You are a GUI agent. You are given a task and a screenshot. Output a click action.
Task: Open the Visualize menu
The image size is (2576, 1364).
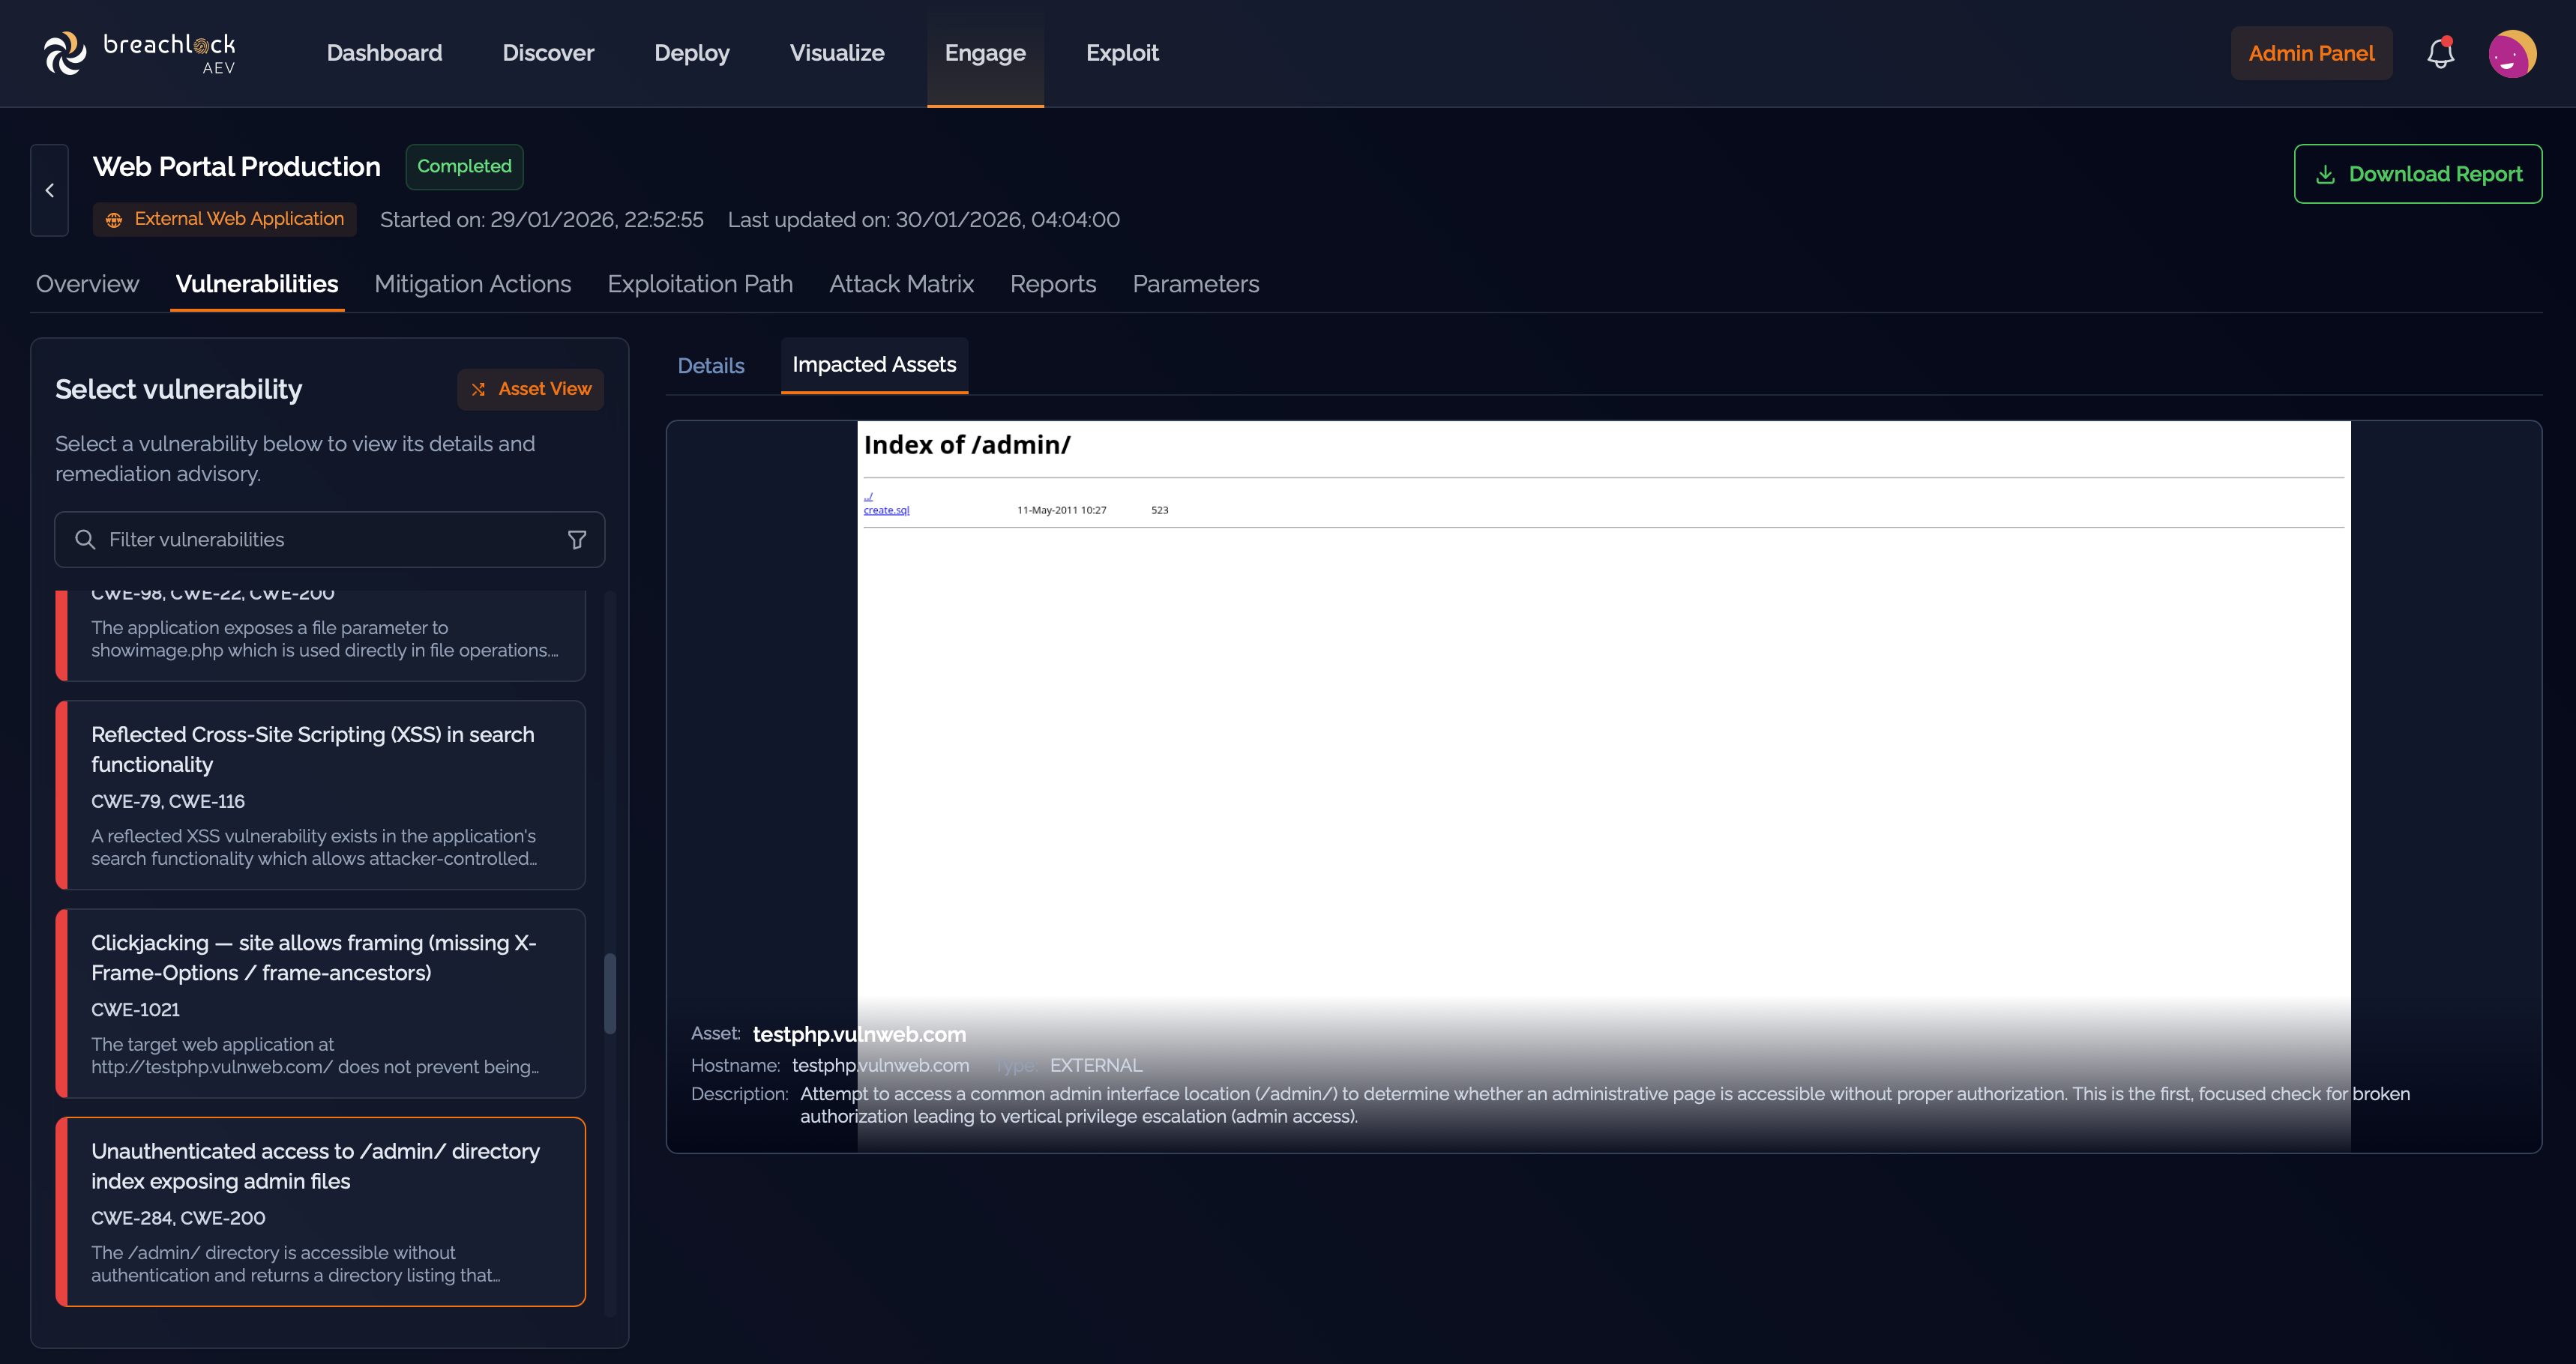click(837, 53)
